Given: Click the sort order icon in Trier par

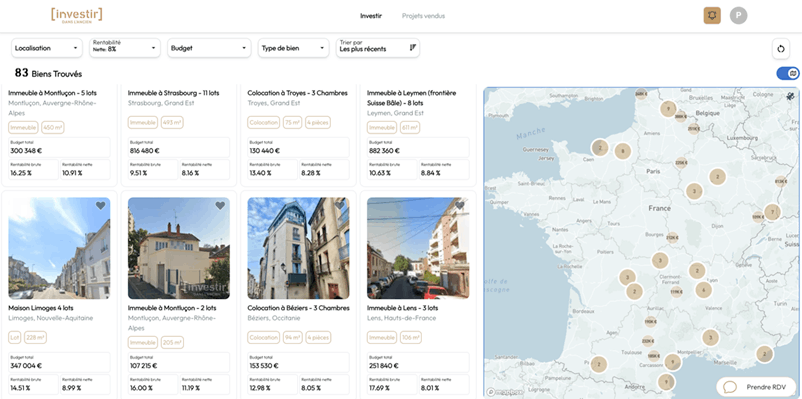Looking at the screenshot, I should (x=413, y=48).
